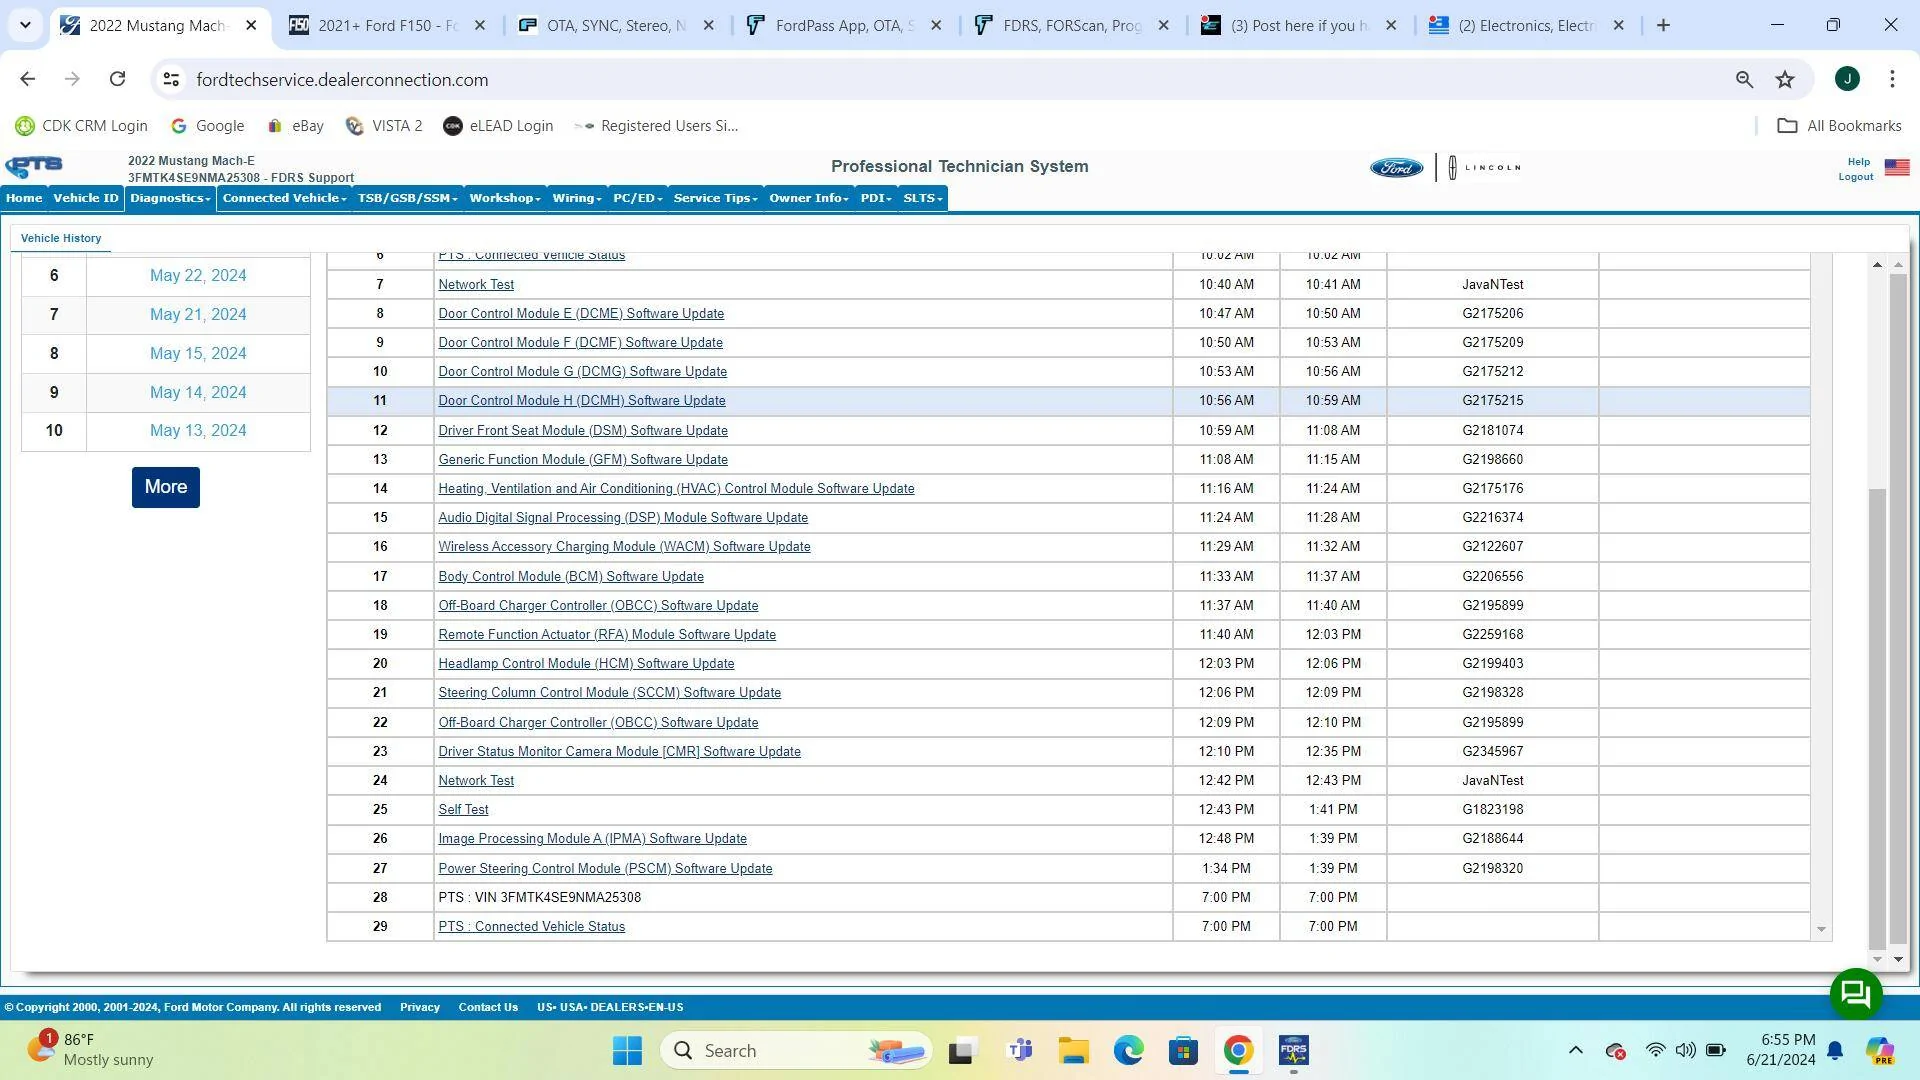Image resolution: width=1920 pixels, height=1080 pixels.
Task: Open the site information icon in the address bar
Action: click(171, 79)
